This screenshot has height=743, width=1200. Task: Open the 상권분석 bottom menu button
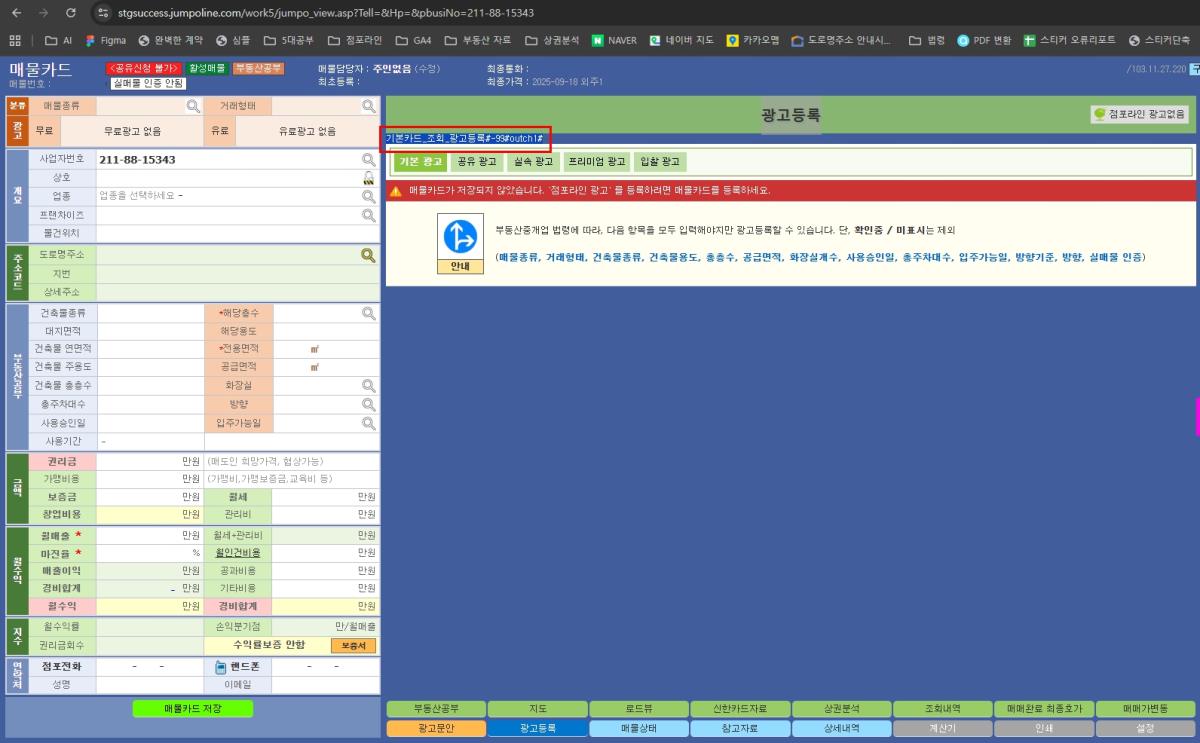pos(840,709)
